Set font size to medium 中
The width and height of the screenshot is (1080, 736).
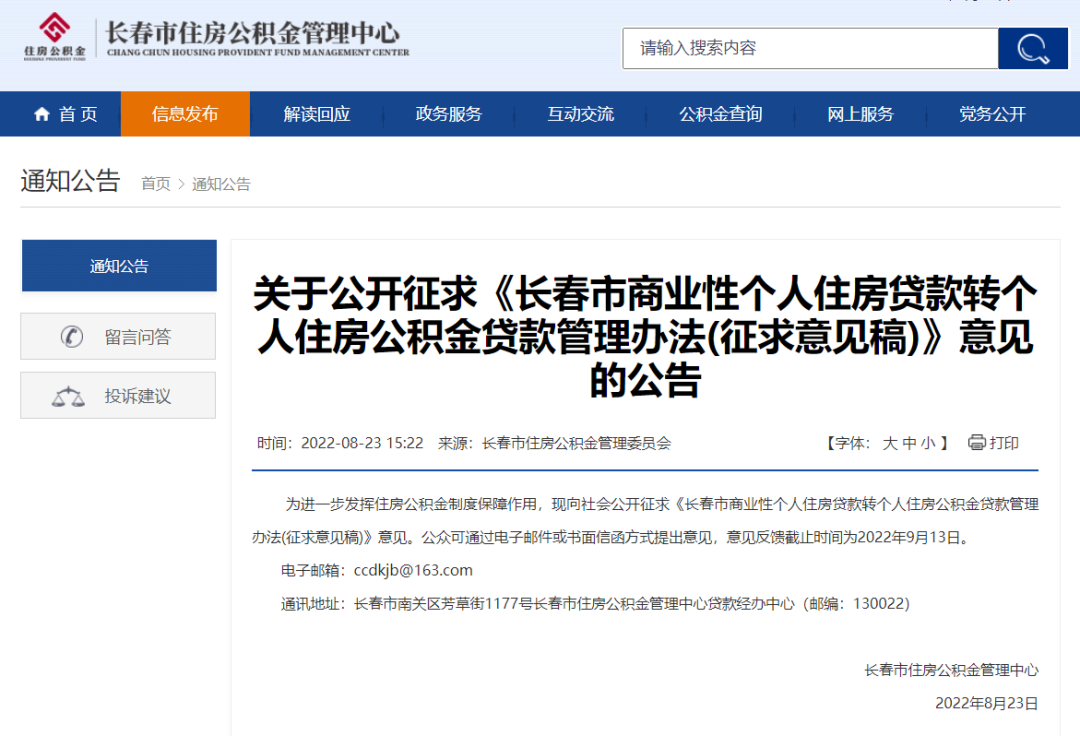909,443
